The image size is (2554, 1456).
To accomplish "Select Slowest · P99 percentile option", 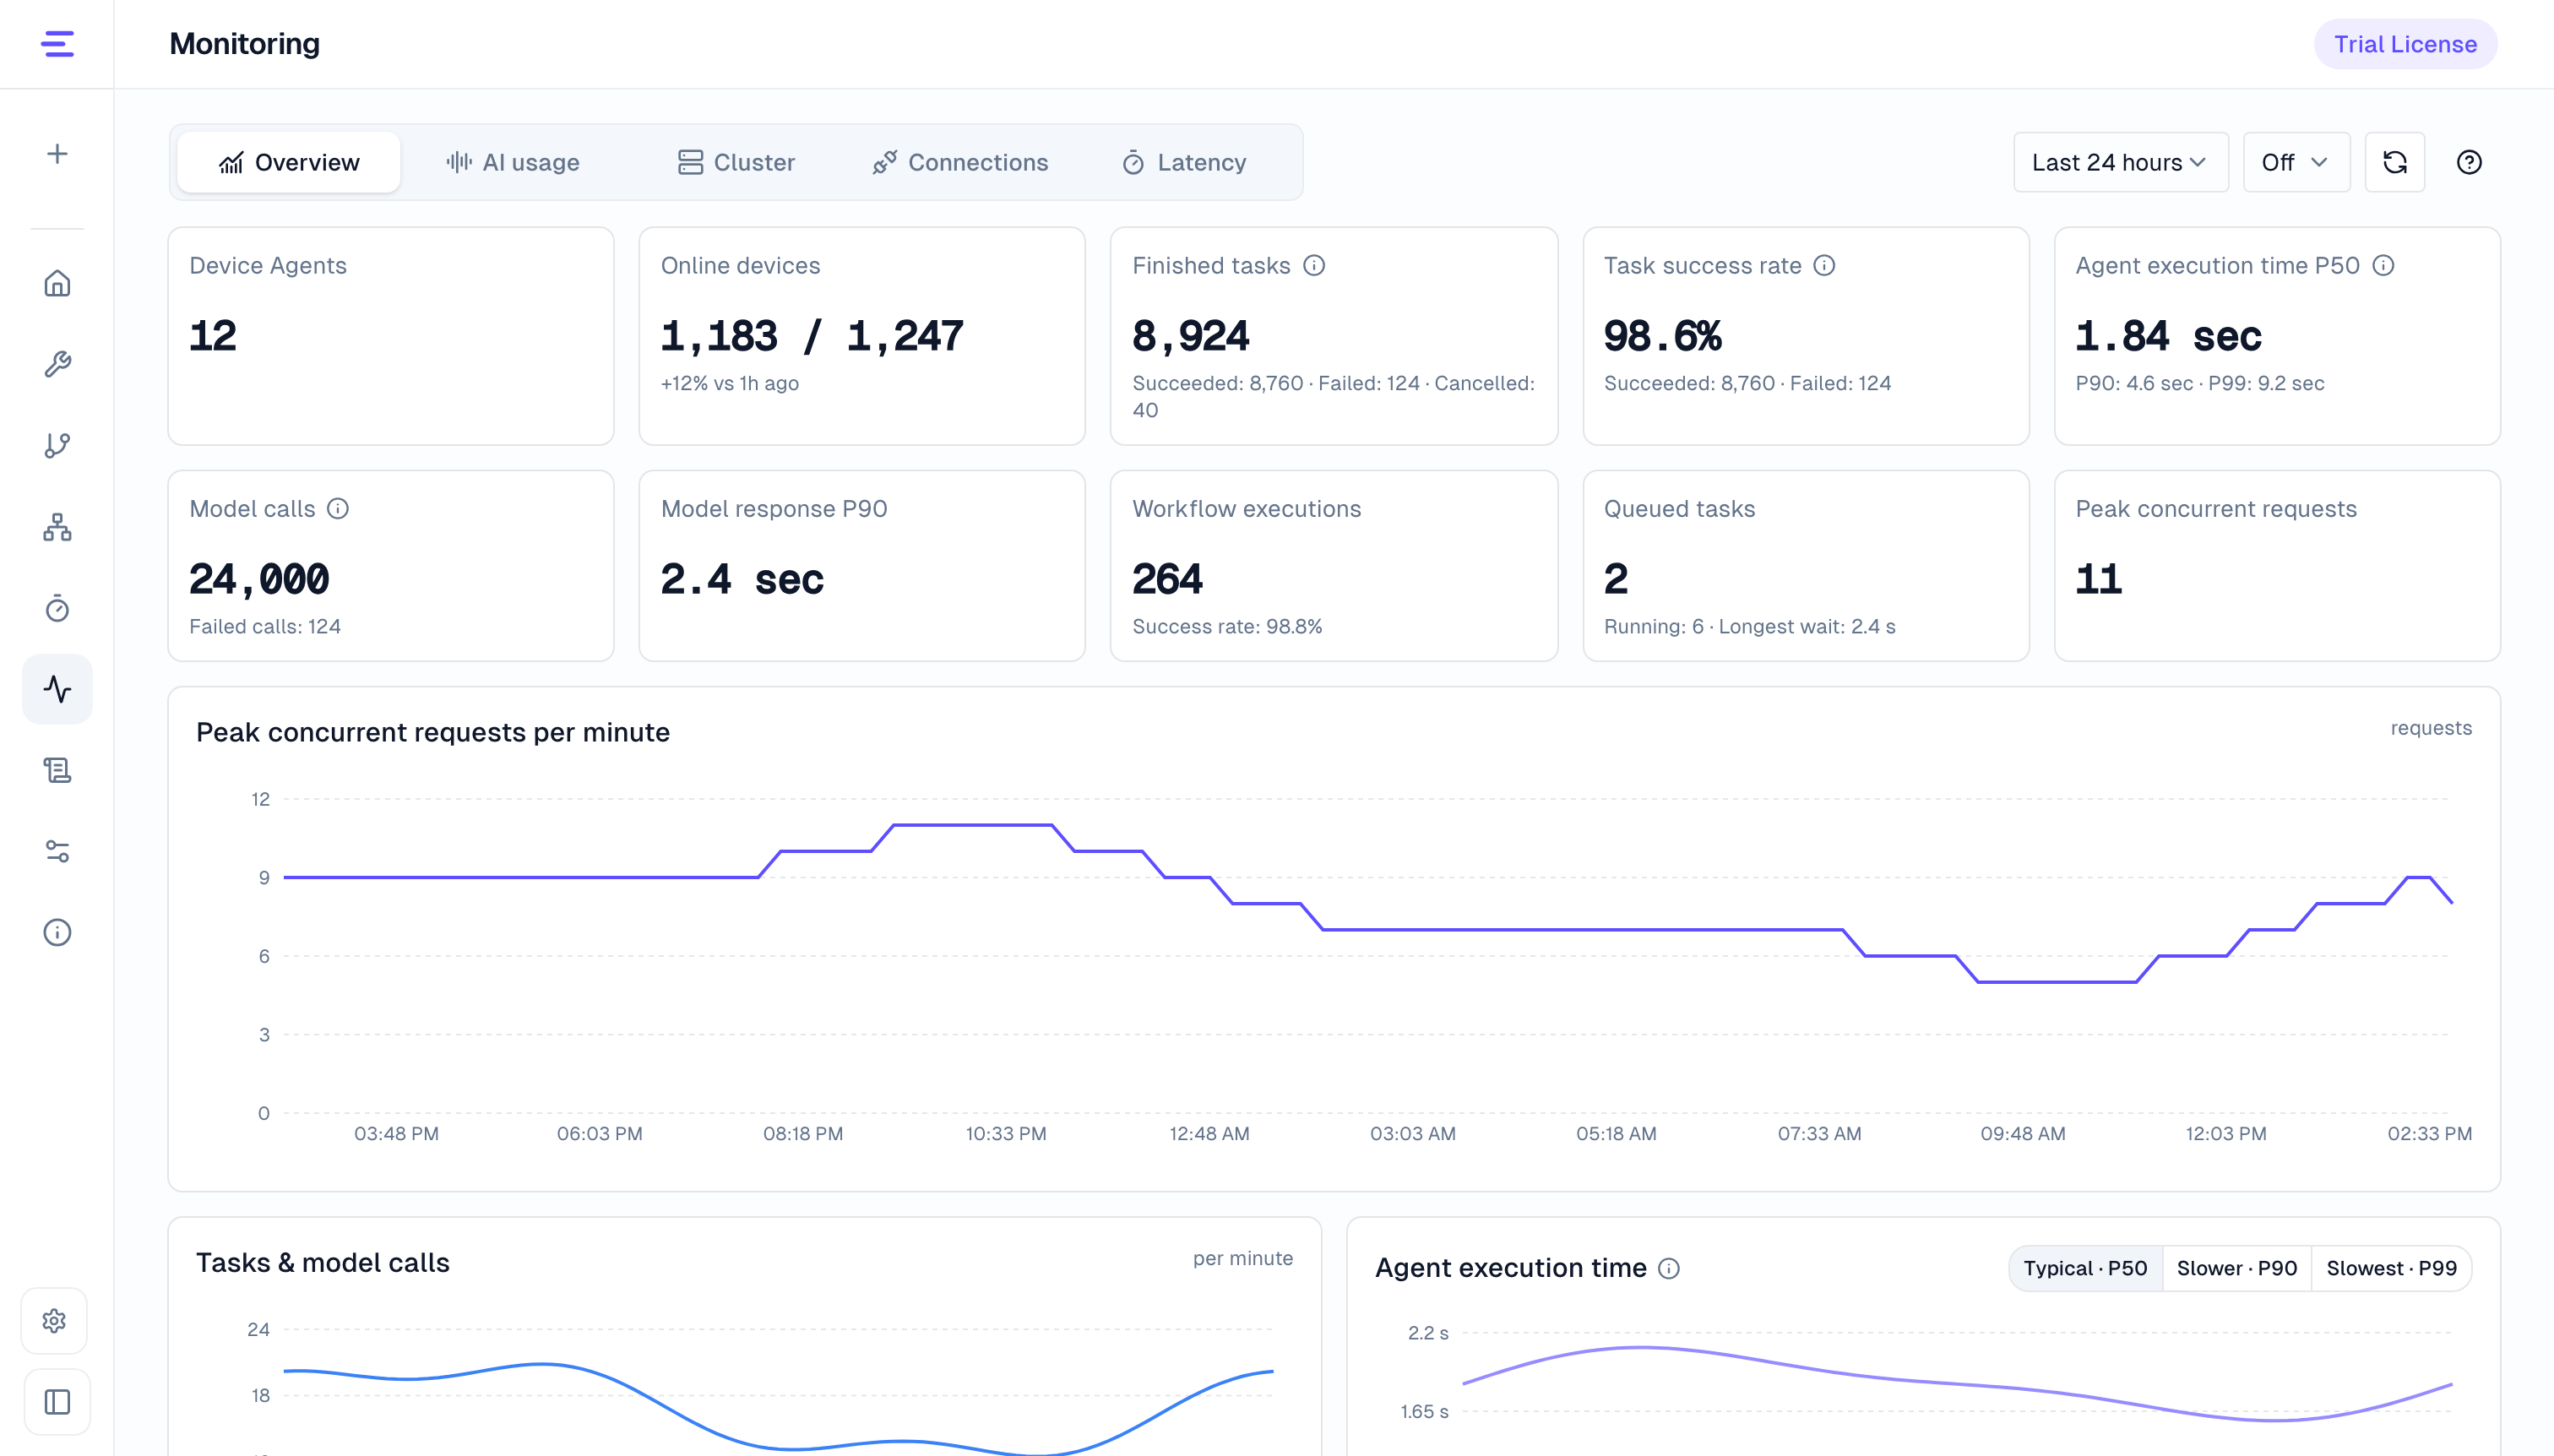I will click(x=2391, y=1268).
